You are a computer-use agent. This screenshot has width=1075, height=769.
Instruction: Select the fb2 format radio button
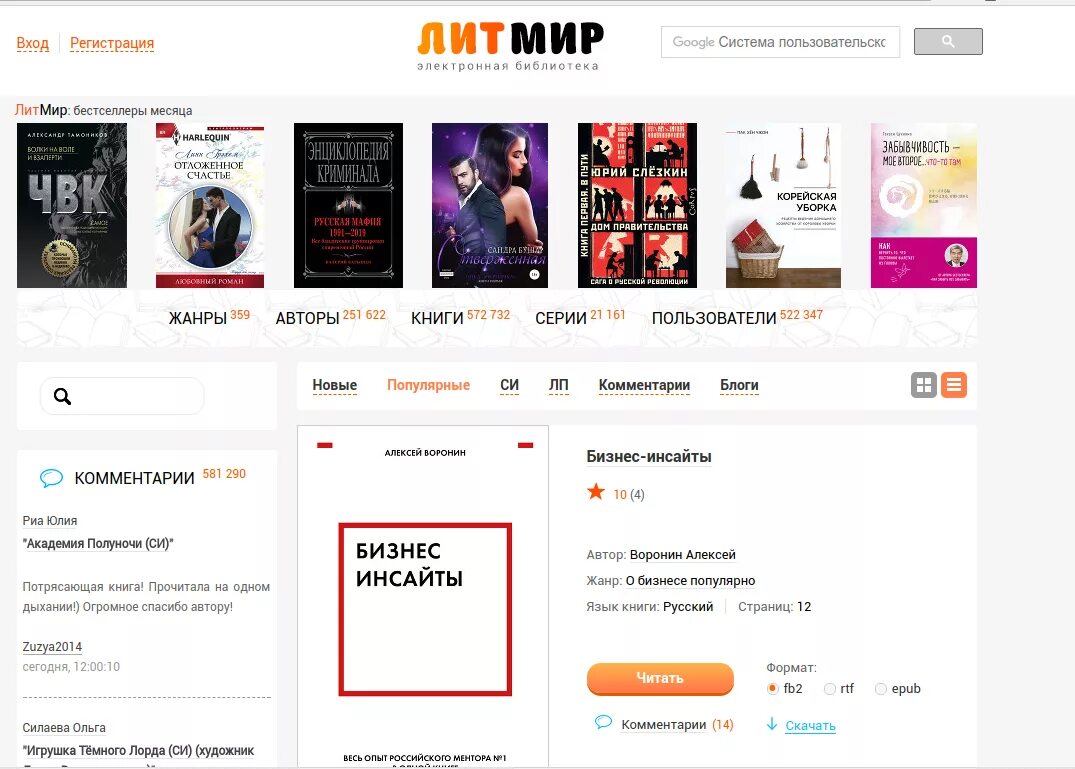773,689
